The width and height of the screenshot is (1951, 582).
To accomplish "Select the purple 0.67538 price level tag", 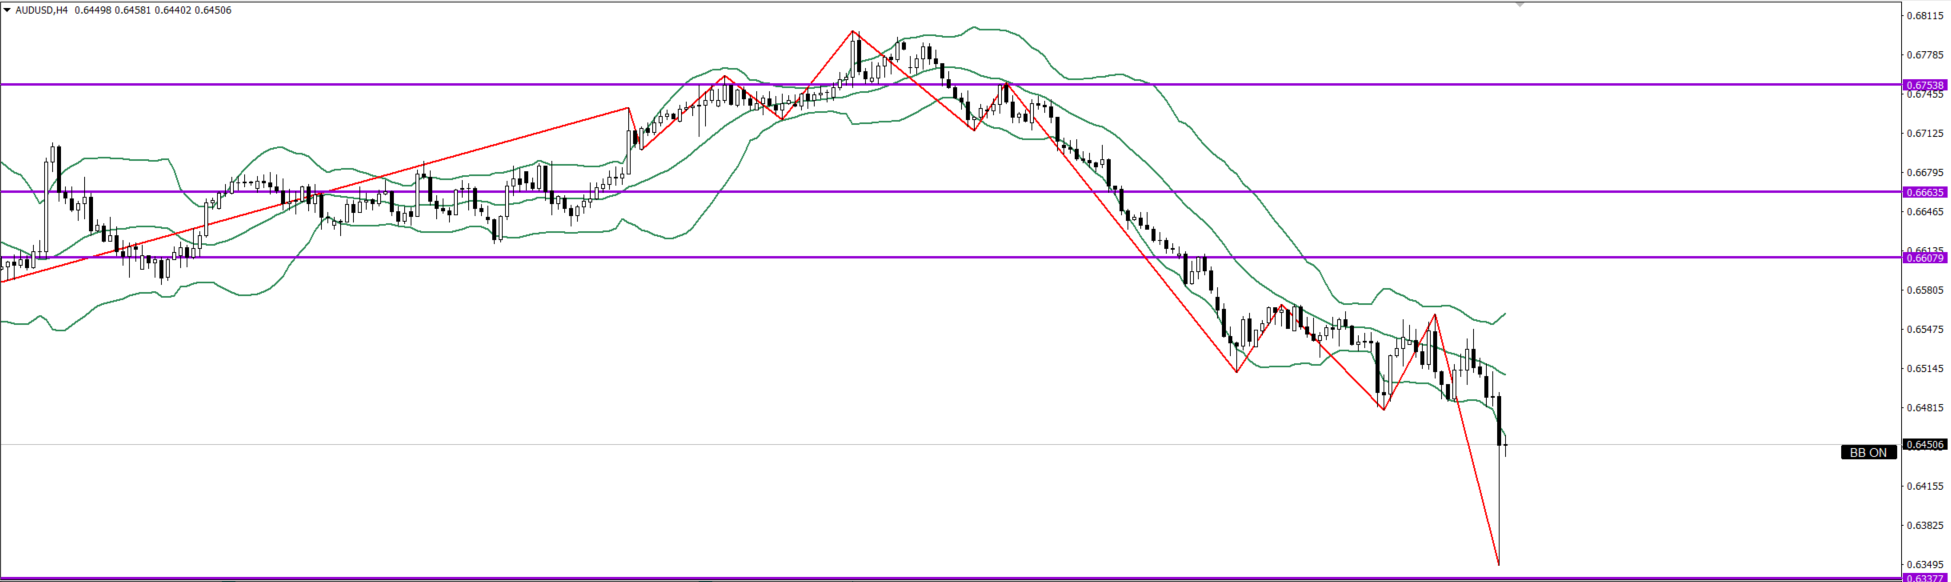I will click(1925, 85).
